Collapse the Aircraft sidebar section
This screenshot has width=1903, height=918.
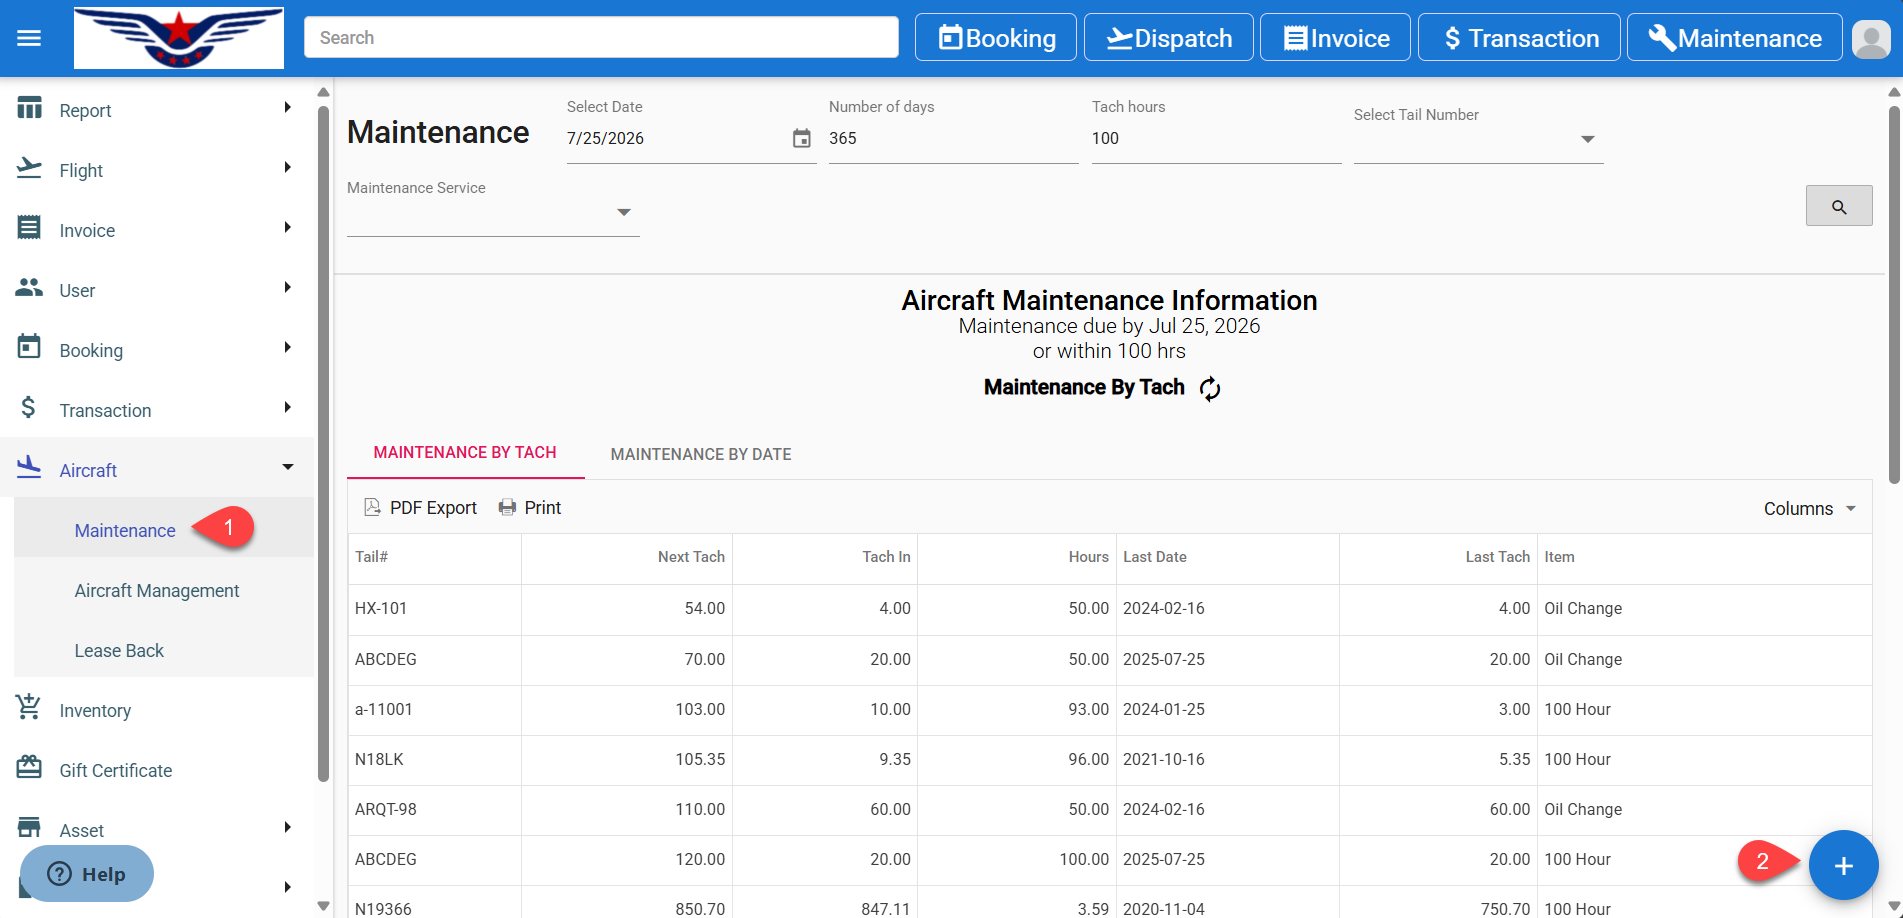pyautogui.click(x=287, y=468)
